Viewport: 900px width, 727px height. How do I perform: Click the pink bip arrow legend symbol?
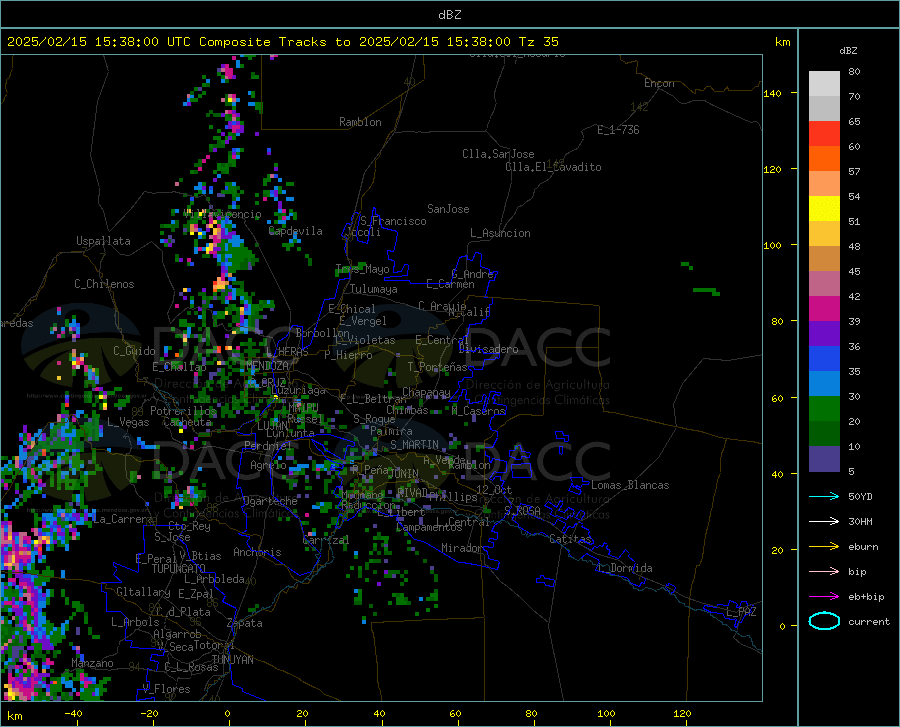pyautogui.click(x=824, y=572)
